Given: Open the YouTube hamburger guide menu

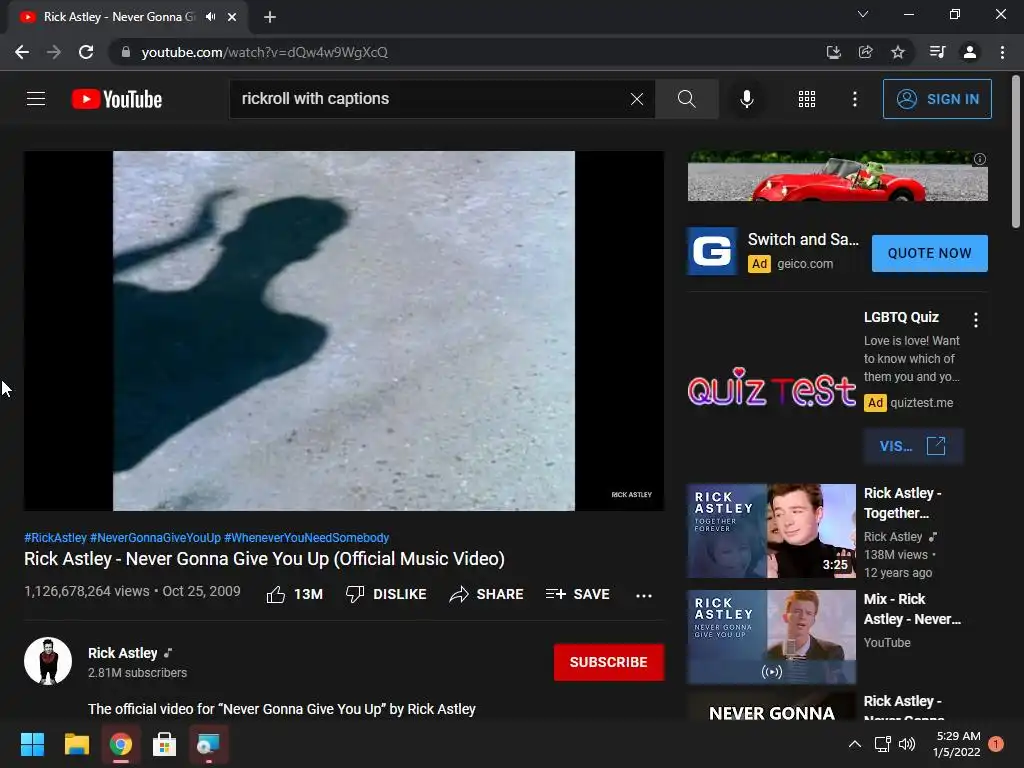Looking at the screenshot, I should pyautogui.click(x=36, y=99).
